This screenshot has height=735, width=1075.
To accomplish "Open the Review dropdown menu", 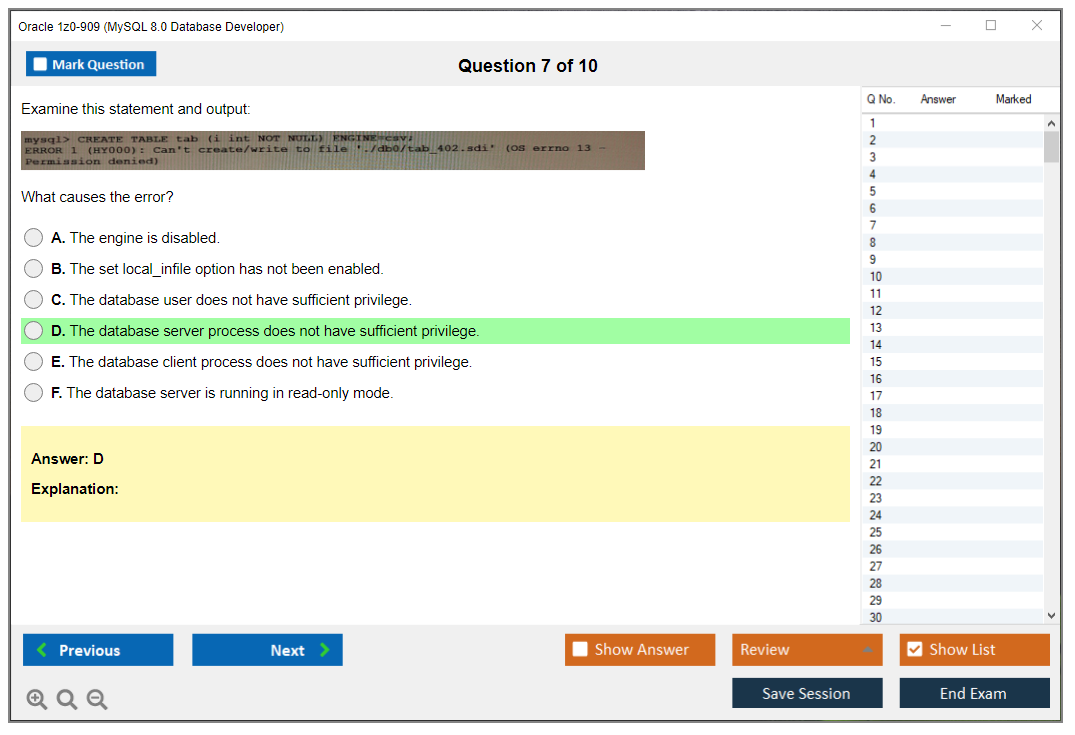I will click(x=807, y=650).
